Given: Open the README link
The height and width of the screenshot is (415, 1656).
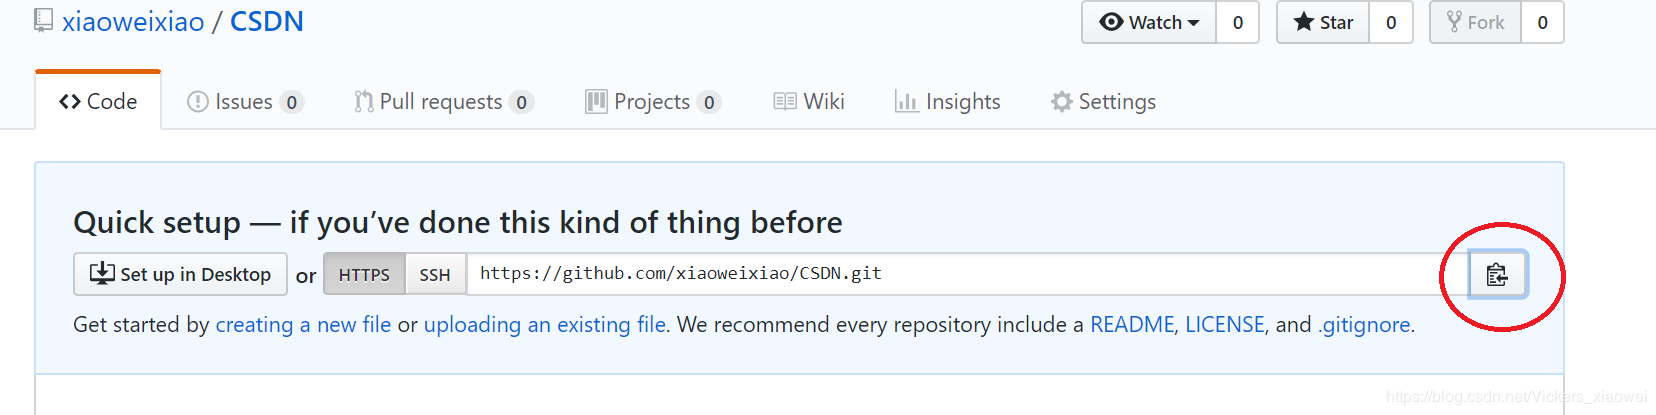Looking at the screenshot, I should (1132, 324).
